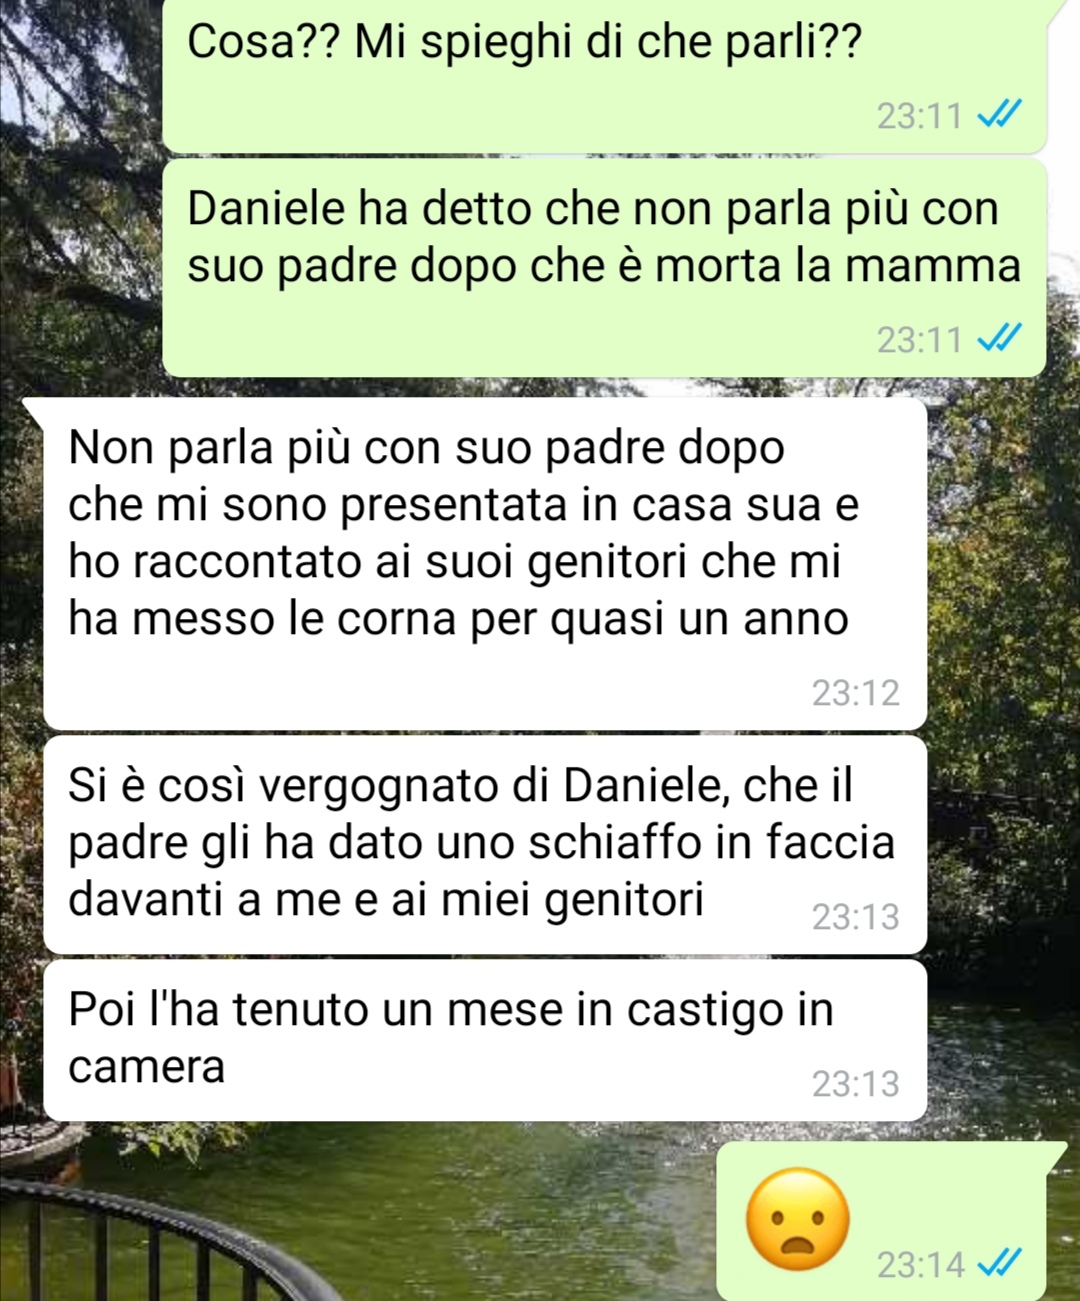Tap 23:11 timestamp on 'Cosa??' message
This screenshot has height=1301, width=1080.
(x=920, y=116)
